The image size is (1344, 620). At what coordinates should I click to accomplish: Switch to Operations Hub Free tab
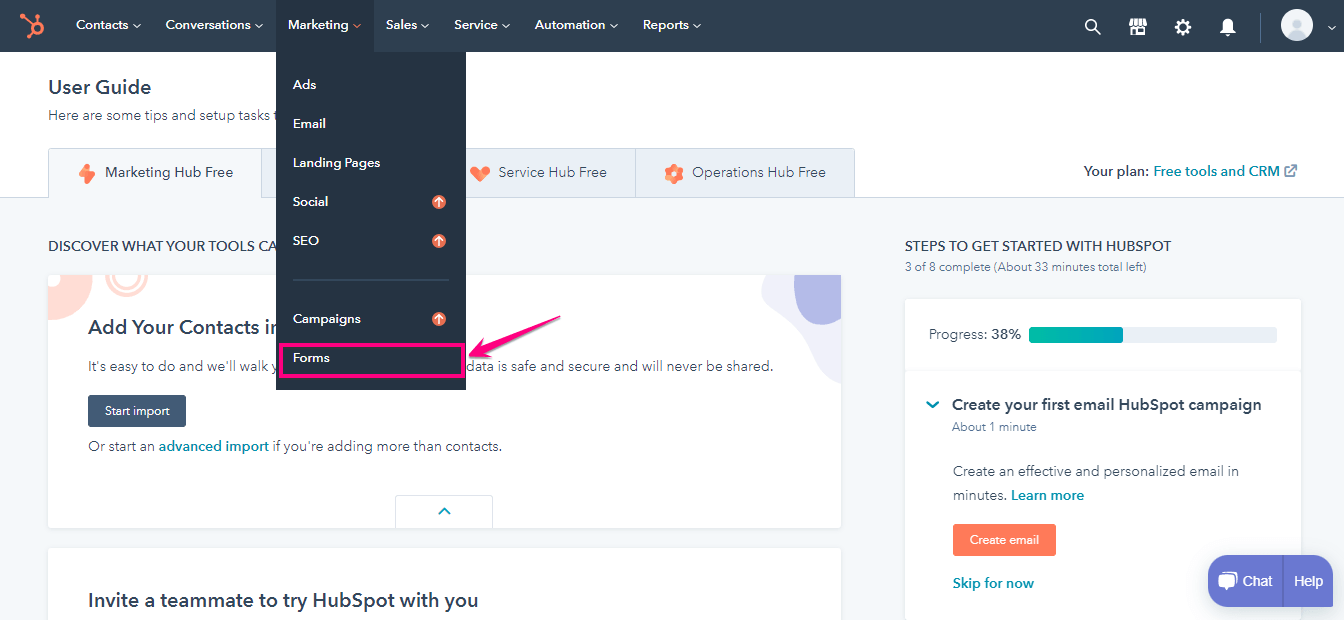pos(745,172)
